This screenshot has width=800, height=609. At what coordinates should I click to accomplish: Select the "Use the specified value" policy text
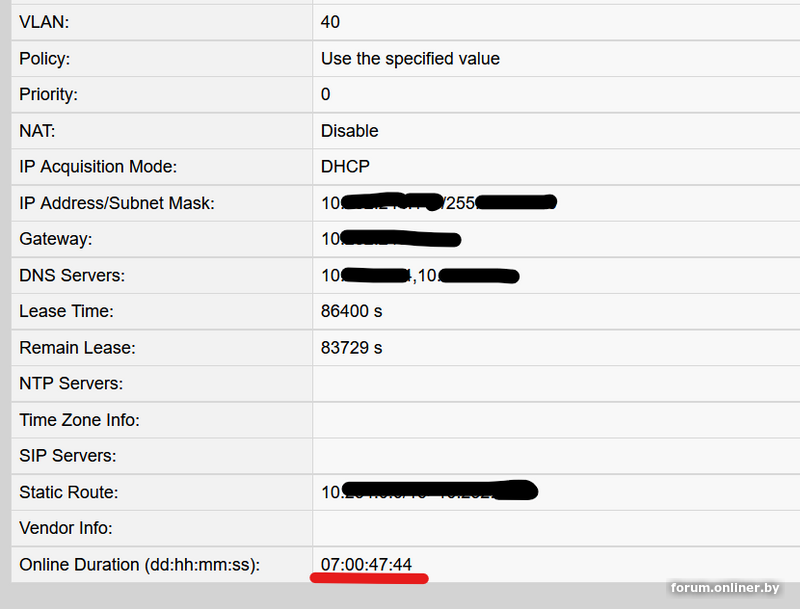pos(410,58)
